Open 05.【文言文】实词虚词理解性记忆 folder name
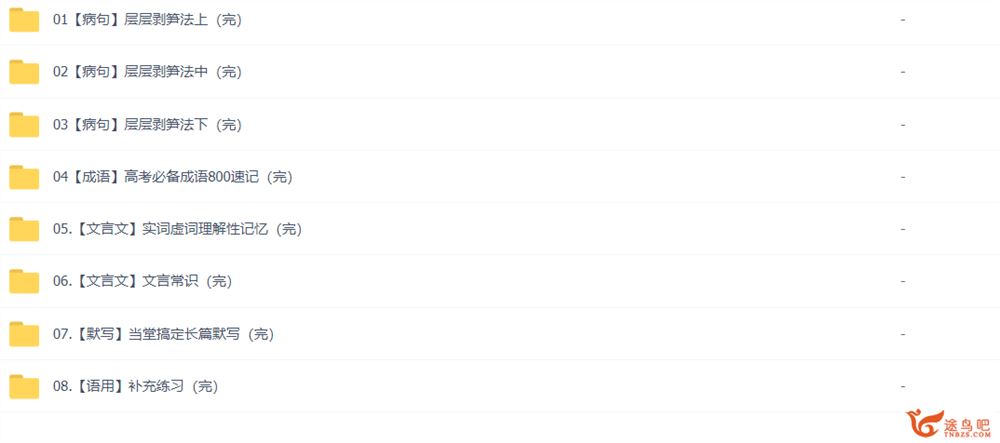1000x443 pixels. click(x=177, y=229)
